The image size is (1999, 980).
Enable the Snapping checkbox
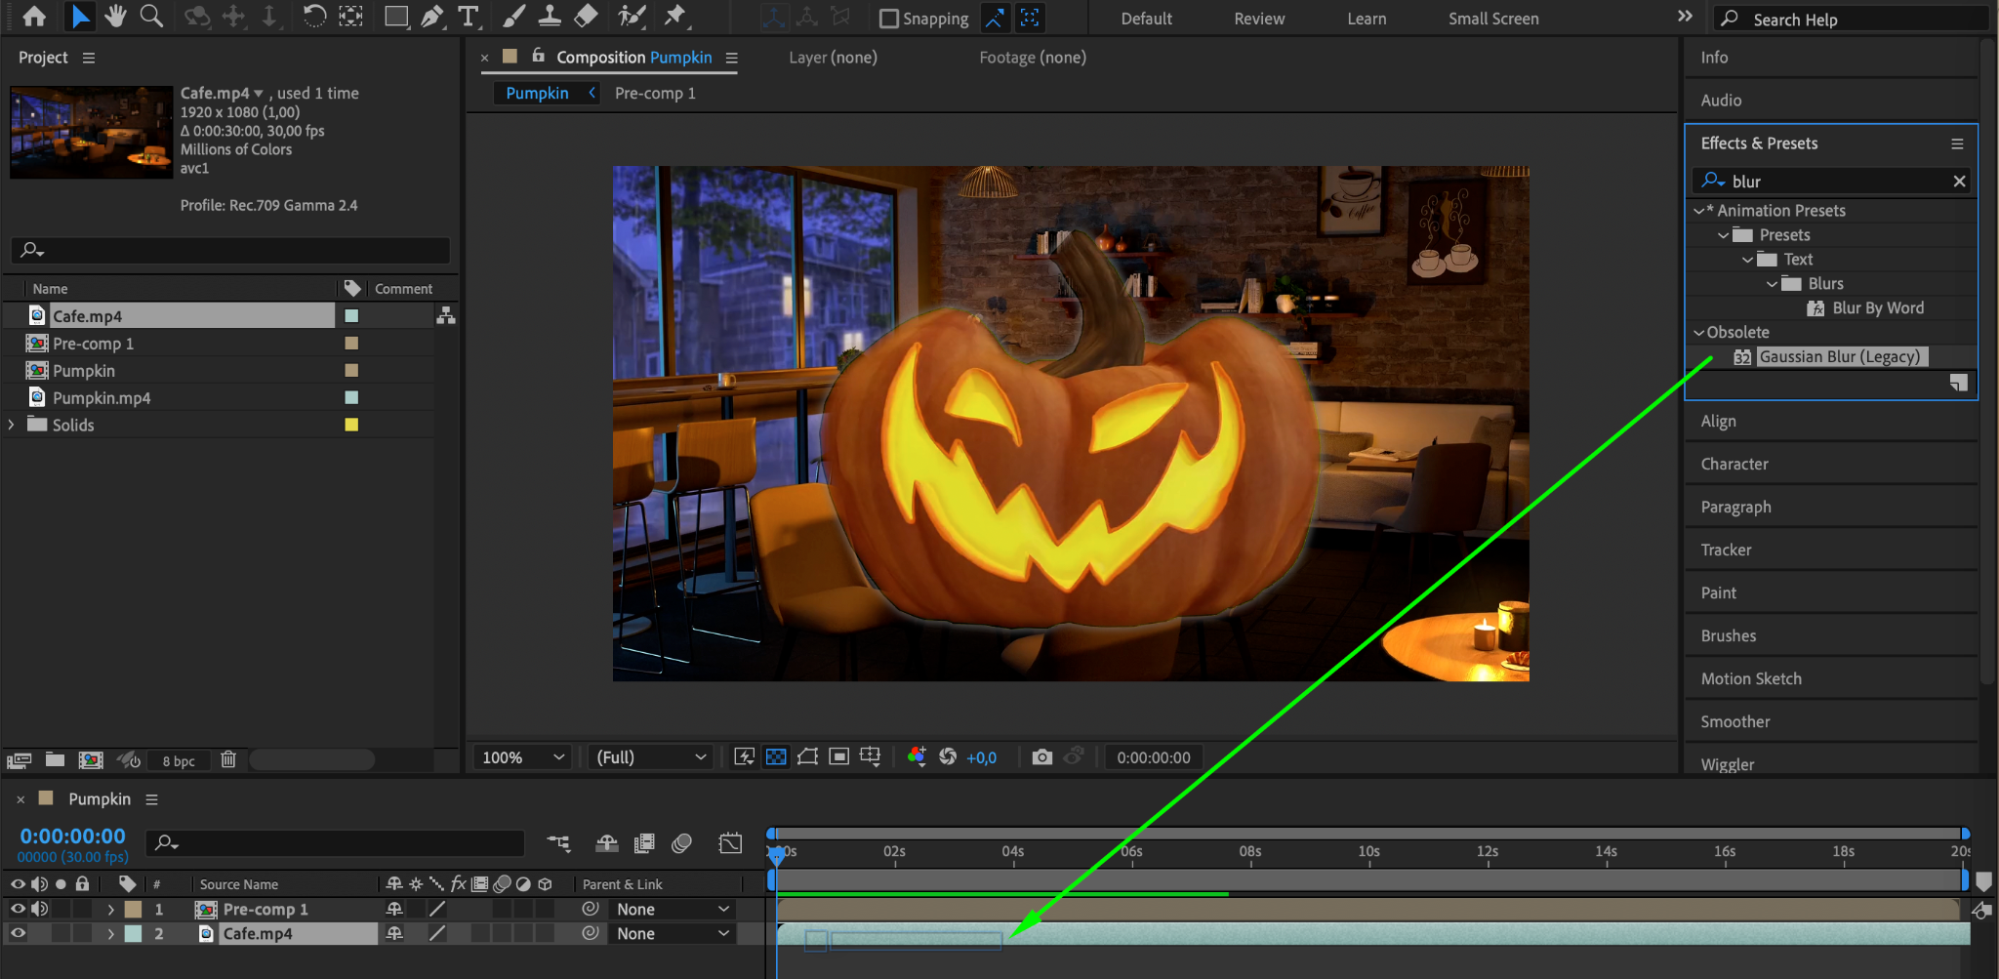pyautogui.click(x=888, y=18)
